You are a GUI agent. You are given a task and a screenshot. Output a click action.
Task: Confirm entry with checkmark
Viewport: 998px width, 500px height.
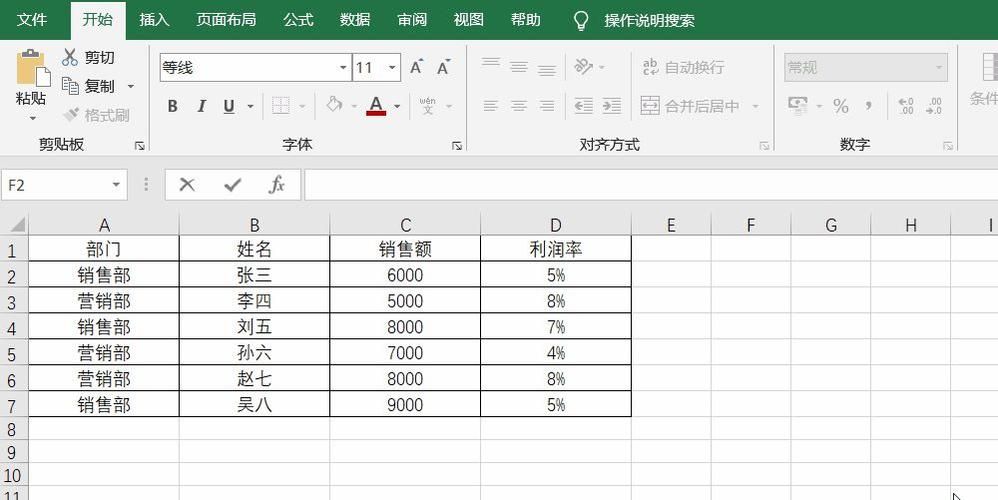(x=233, y=184)
